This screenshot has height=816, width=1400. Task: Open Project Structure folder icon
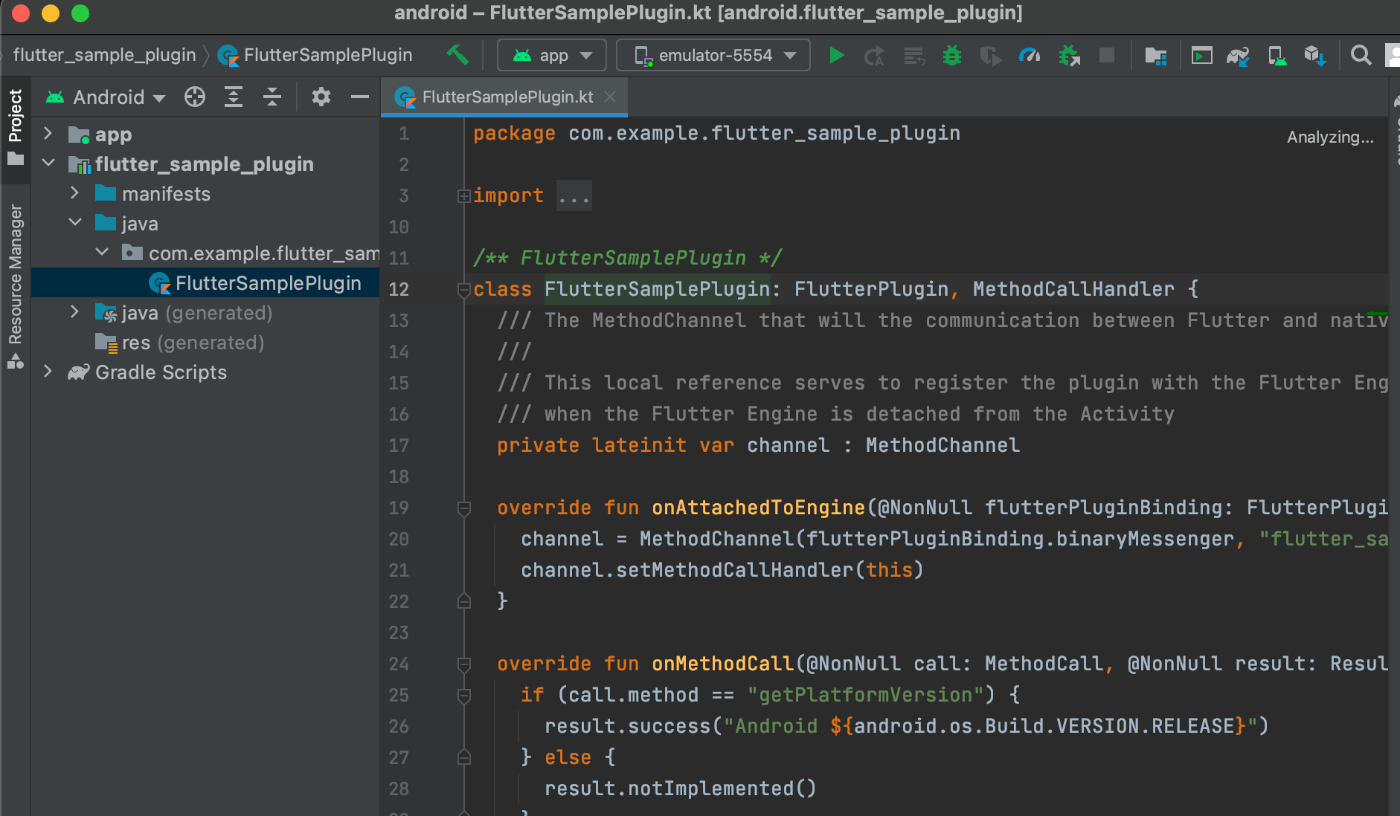tap(1155, 55)
